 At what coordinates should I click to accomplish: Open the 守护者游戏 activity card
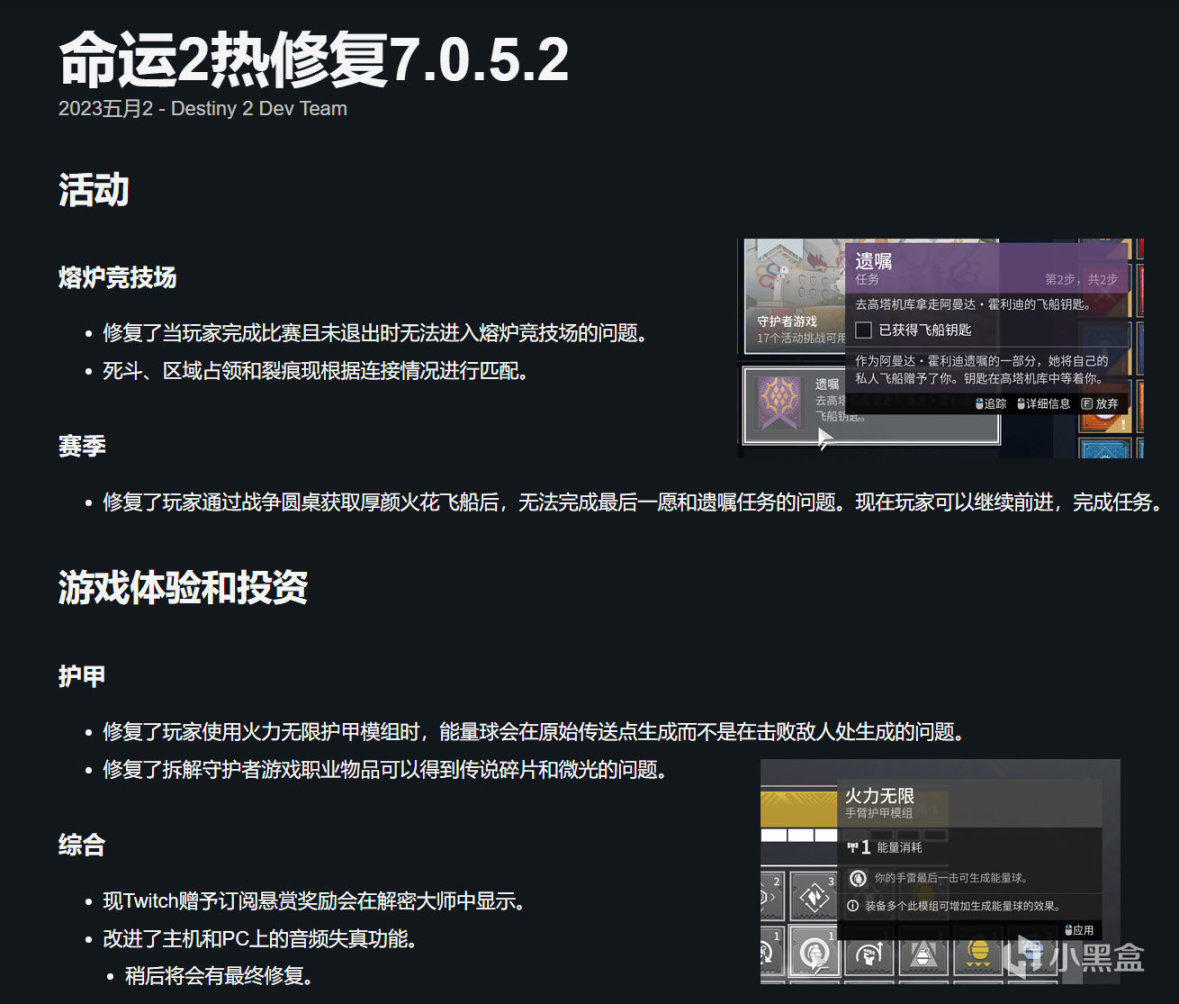(795, 295)
